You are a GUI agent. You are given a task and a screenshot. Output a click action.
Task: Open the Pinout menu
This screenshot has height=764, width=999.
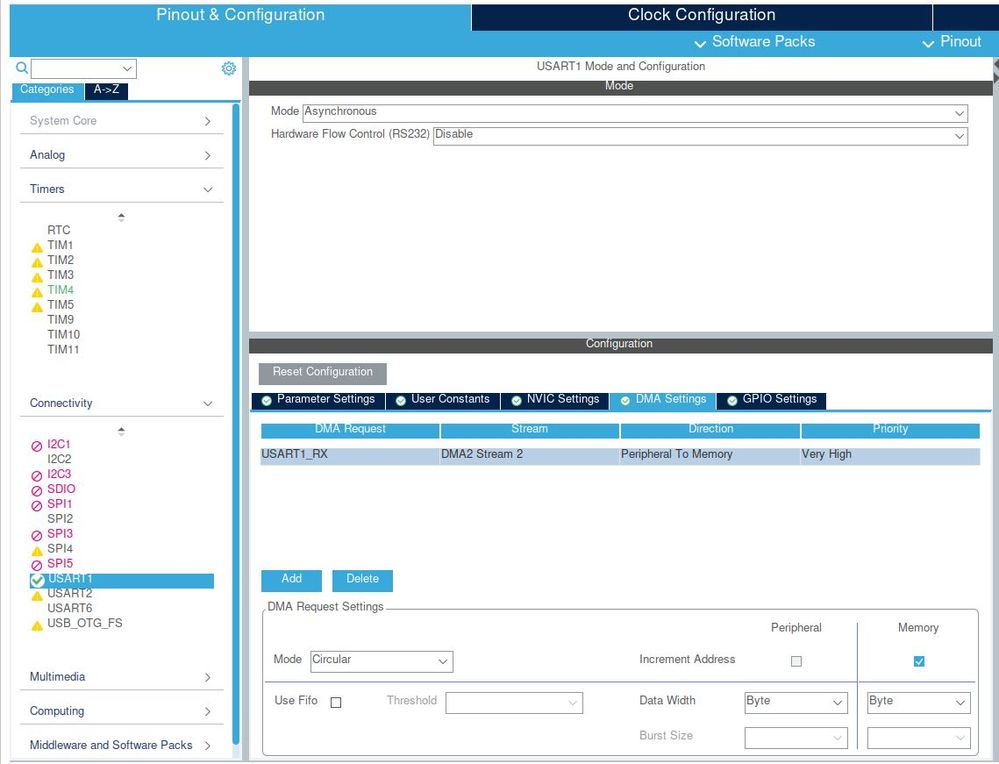tap(952, 42)
